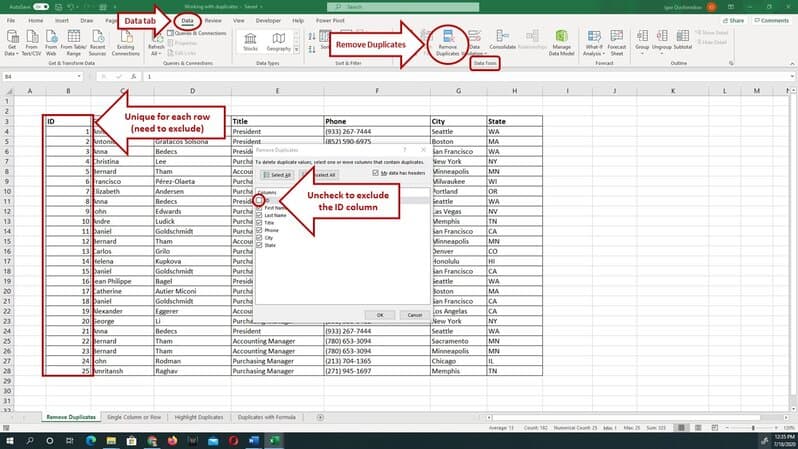This screenshot has height=449, width=798.
Task: Click the search box in title bar
Action: coord(403,7)
